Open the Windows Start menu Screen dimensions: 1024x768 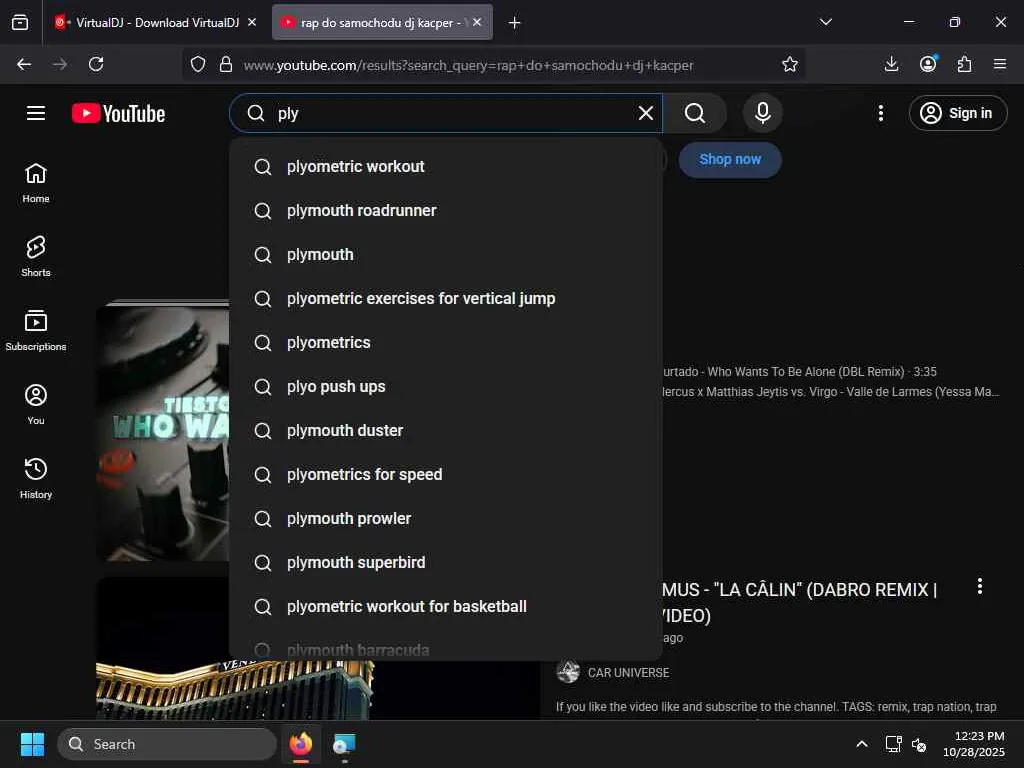point(32,744)
